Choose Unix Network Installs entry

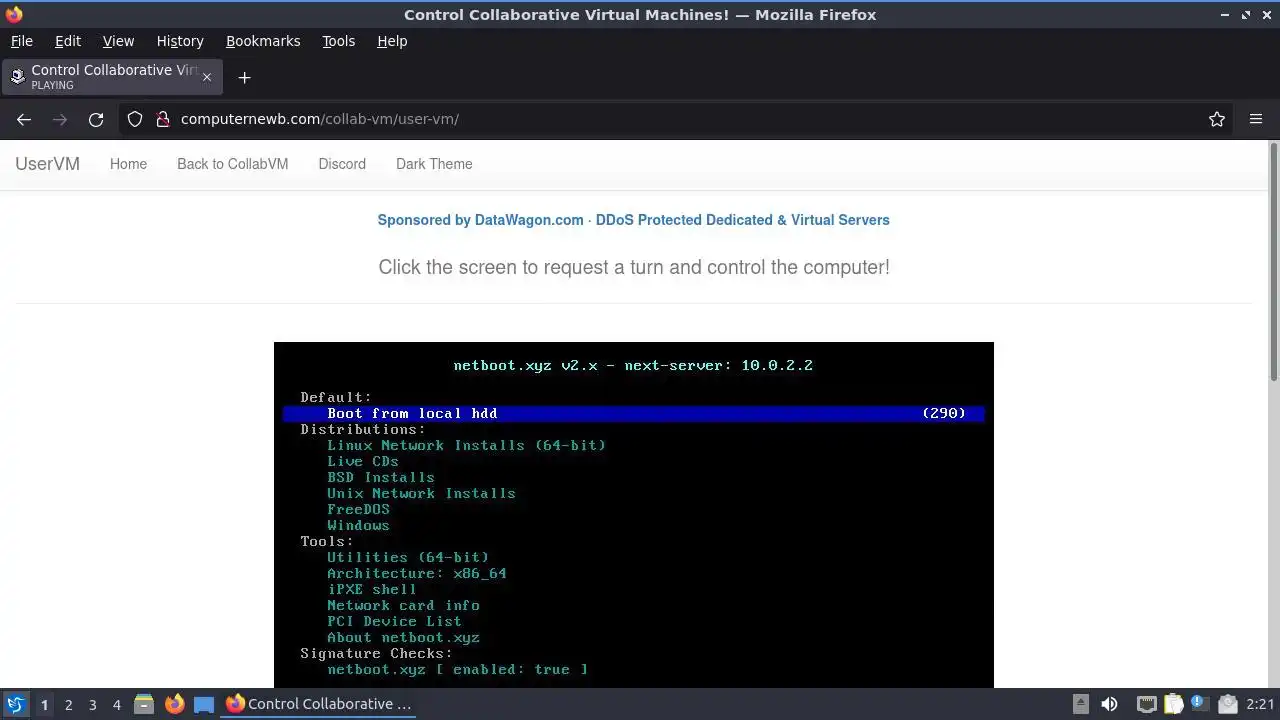[421, 493]
